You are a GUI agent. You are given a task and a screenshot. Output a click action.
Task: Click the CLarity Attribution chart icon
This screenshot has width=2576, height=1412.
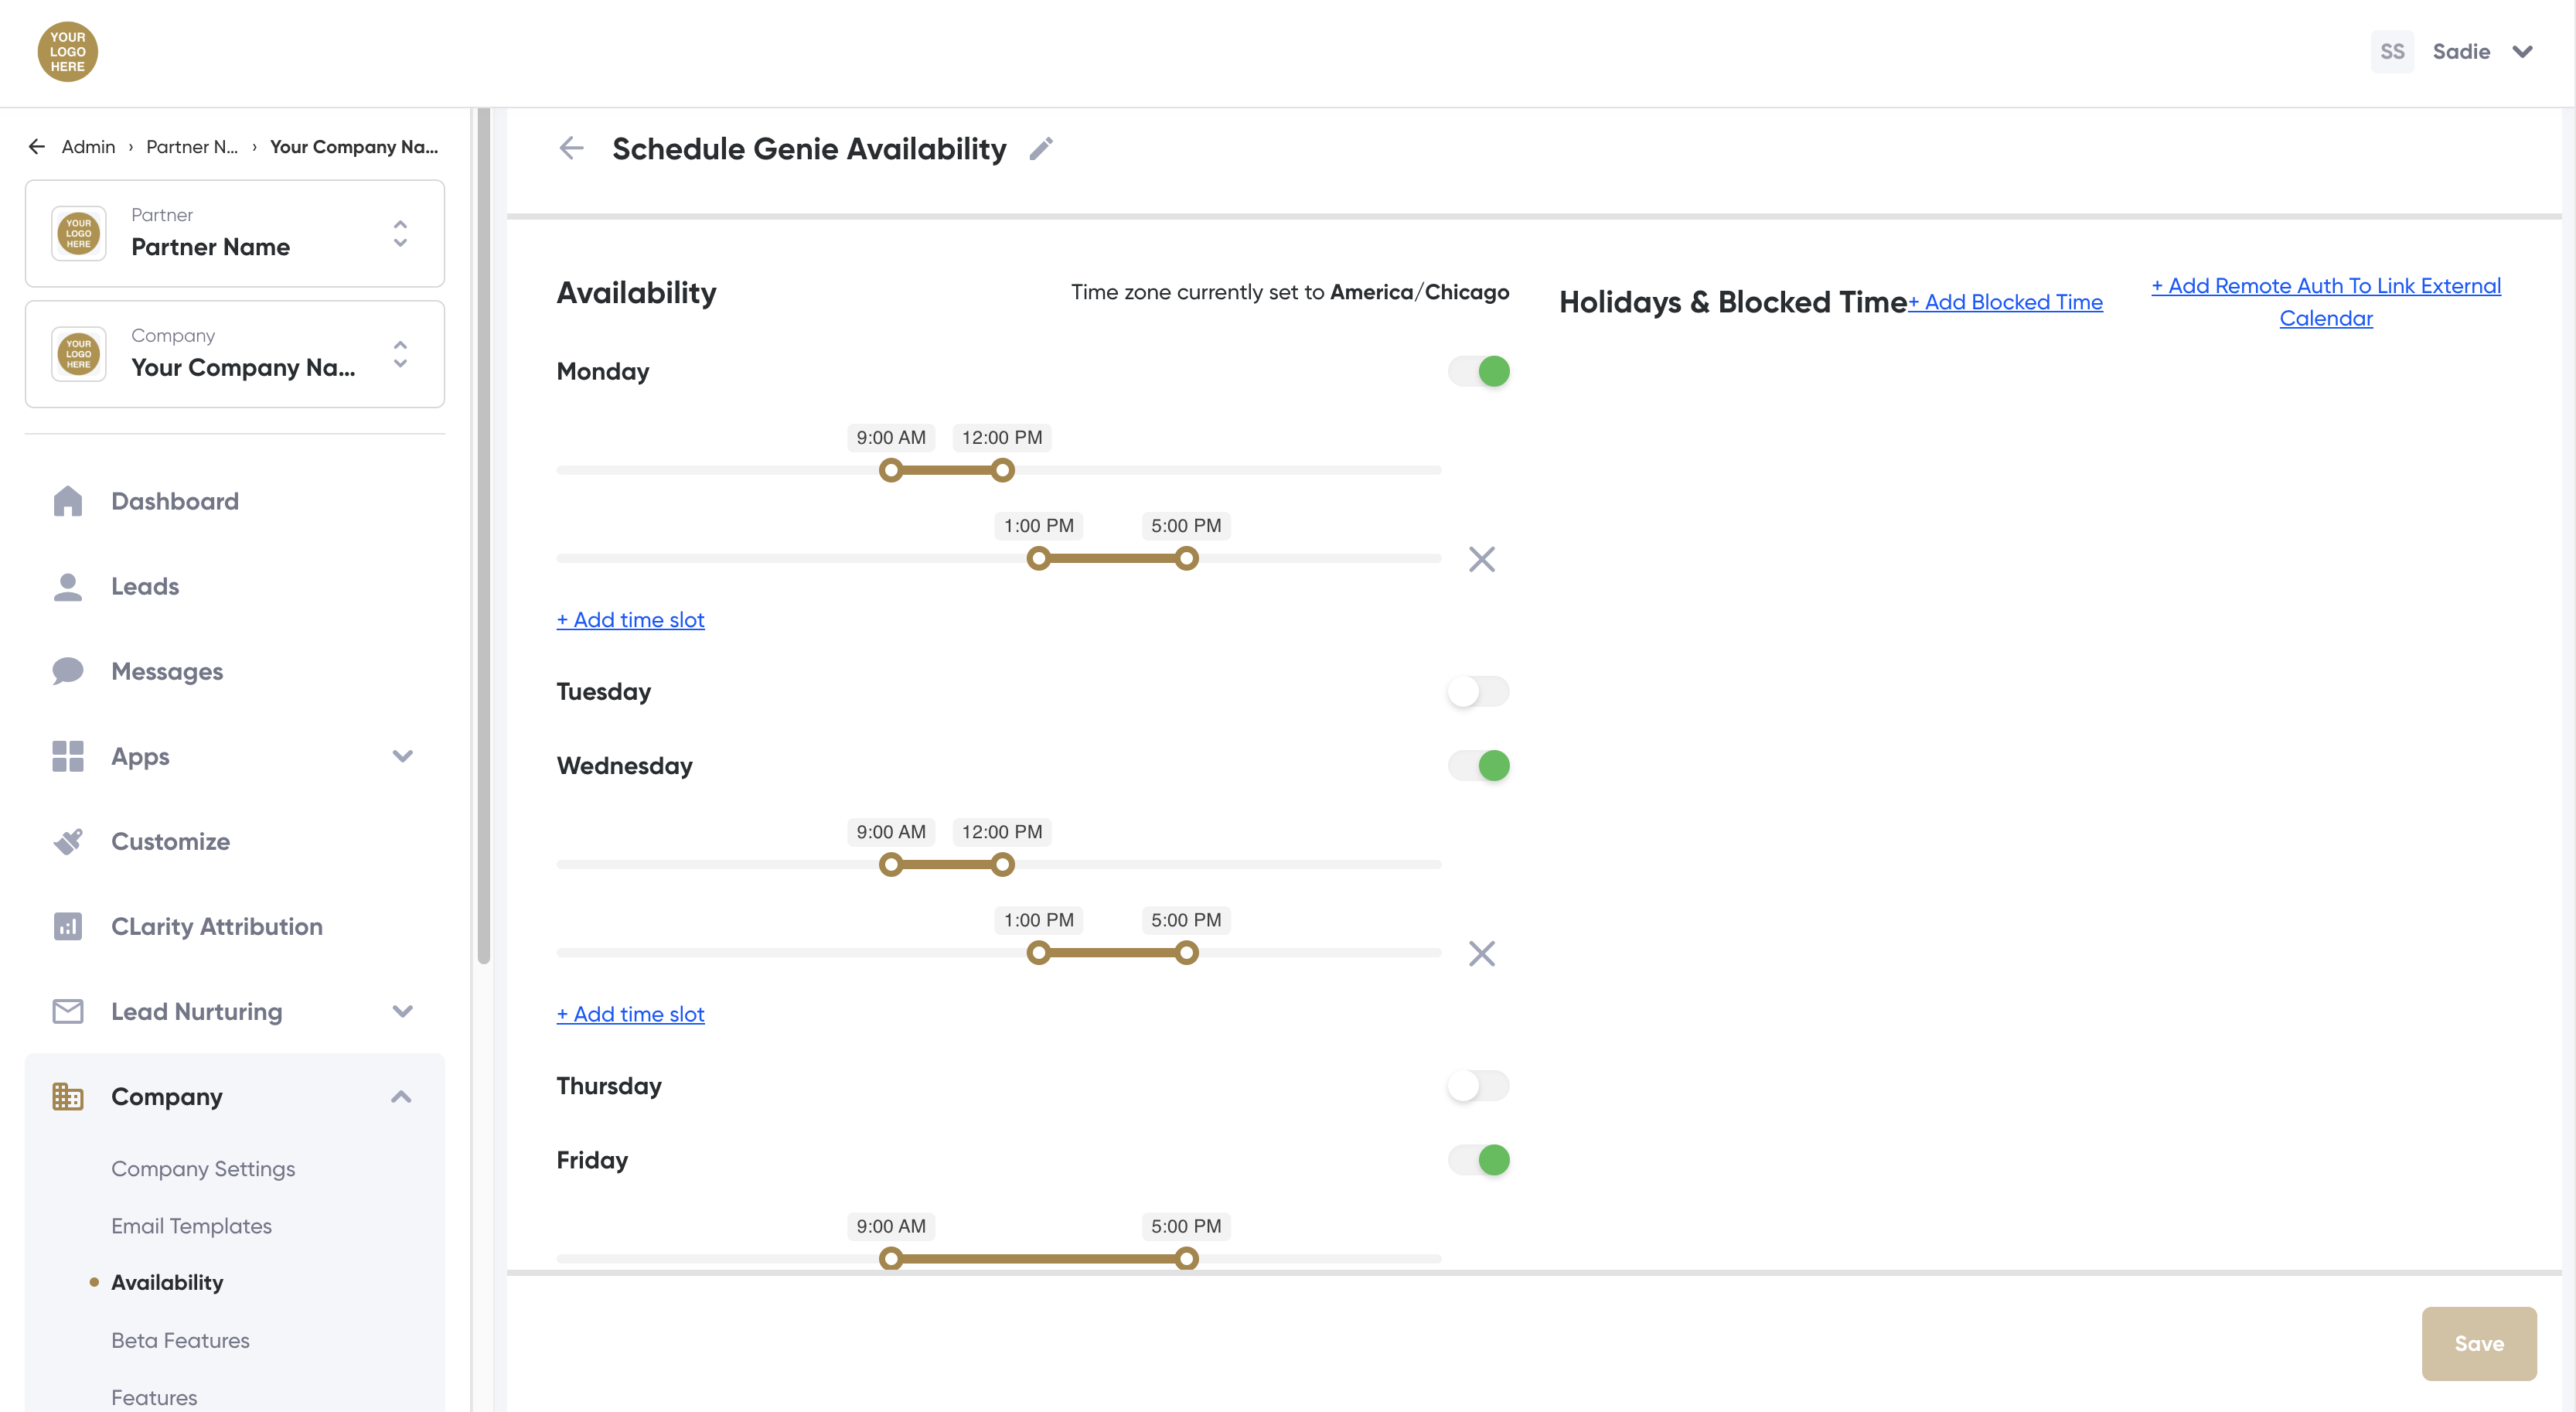click(68, 926)
